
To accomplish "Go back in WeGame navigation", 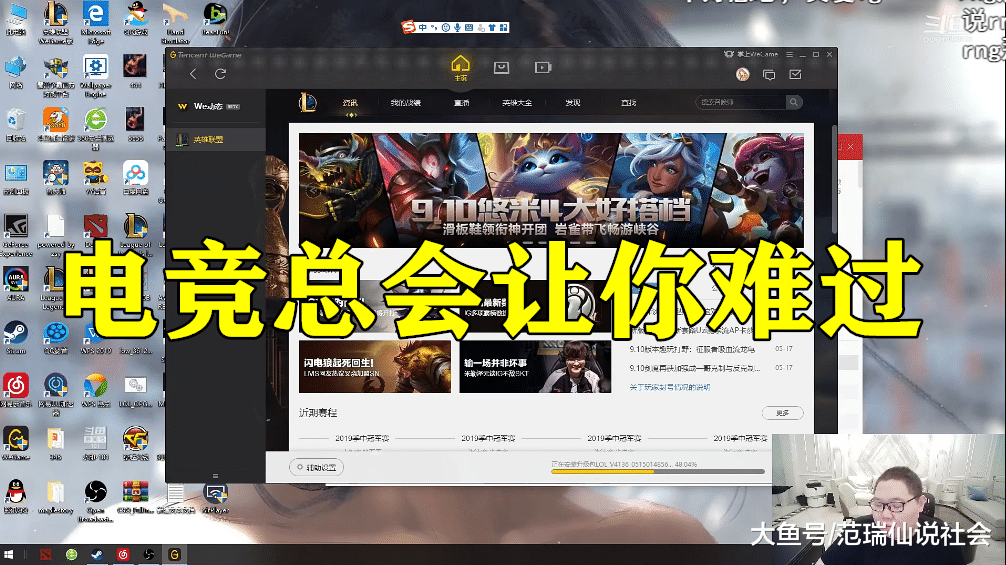I will point(193,74).
